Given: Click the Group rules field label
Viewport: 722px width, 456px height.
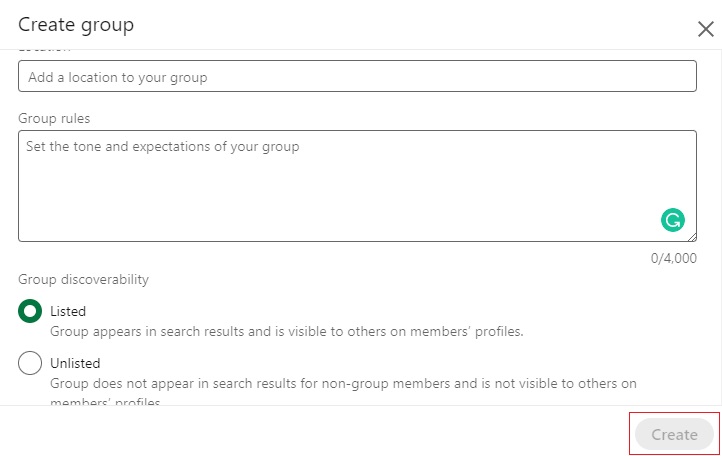Looking at the screenshot, I should point(54,118).
